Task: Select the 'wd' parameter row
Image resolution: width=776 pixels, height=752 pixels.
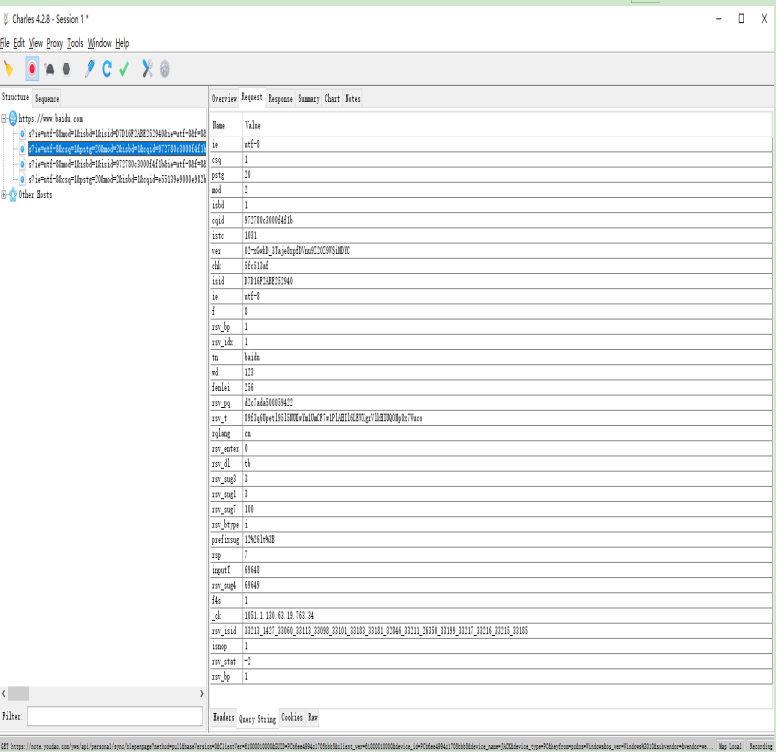Action: pos(491,372)
